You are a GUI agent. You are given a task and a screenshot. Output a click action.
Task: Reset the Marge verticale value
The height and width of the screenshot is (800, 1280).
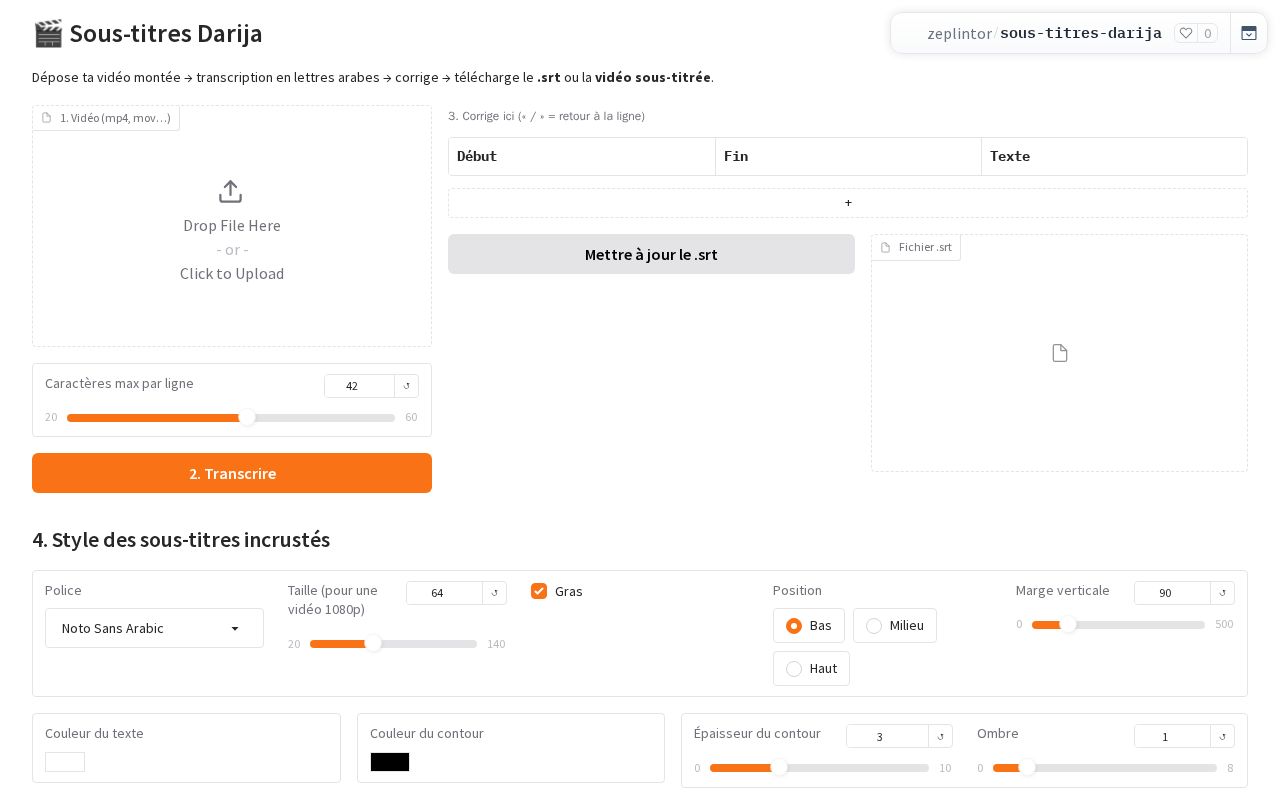1223,593
